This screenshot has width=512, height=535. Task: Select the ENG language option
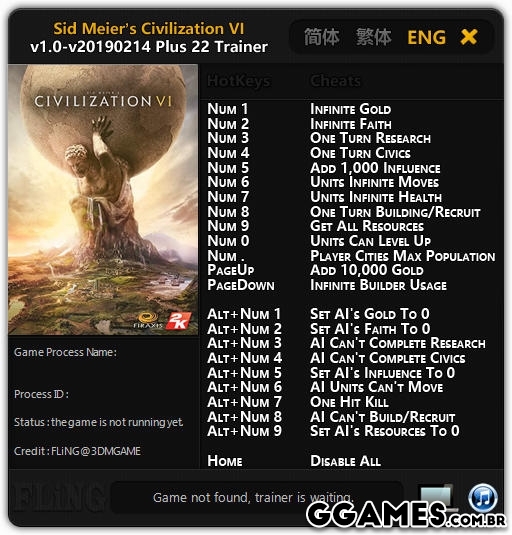[426, 37]
